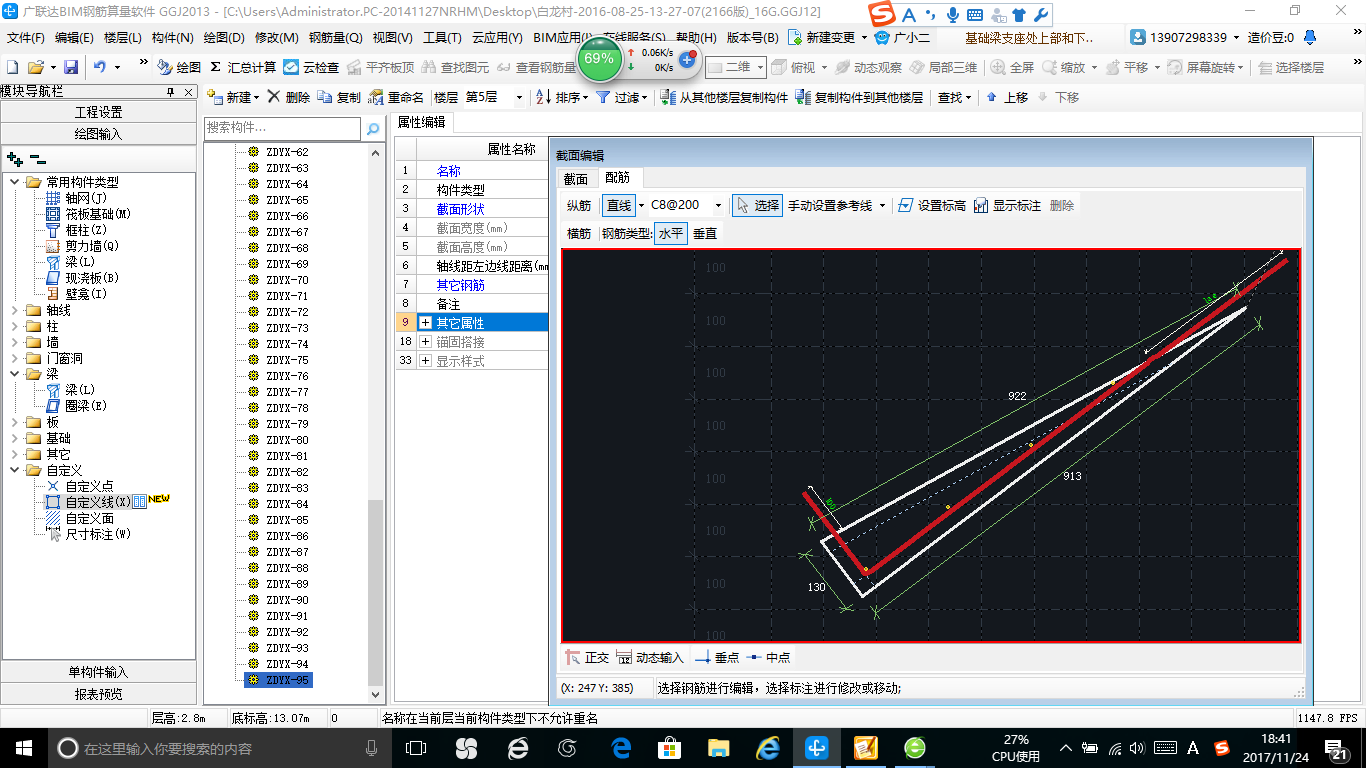The width and height of the screenshot is (1366, 768).
Task: Open the 绘图 drawing tool
Action: [179, 67]
